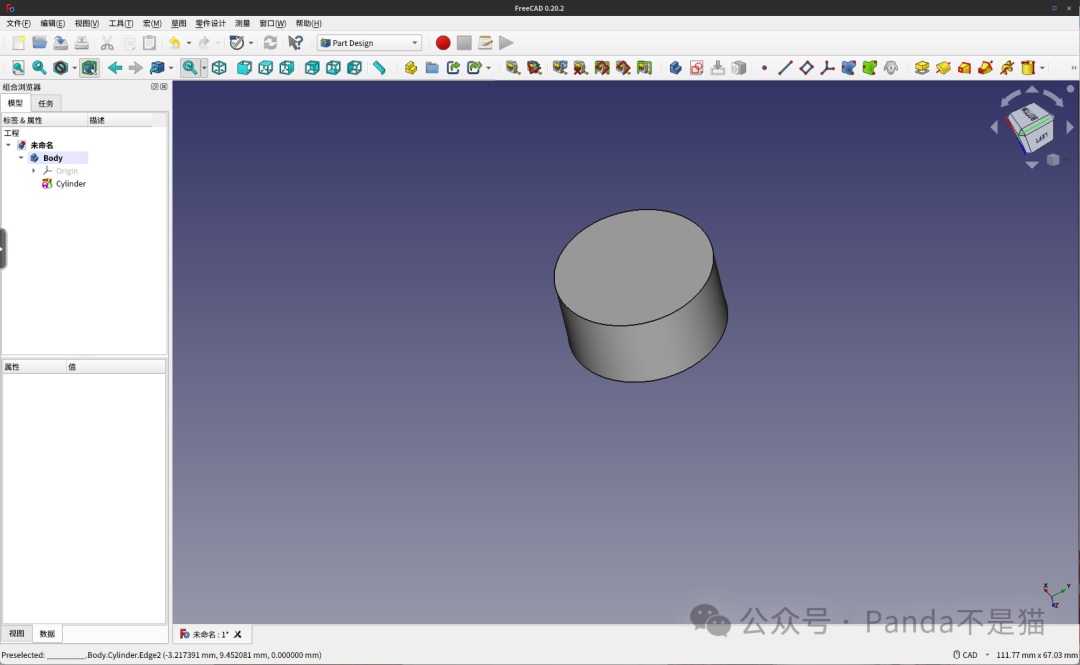Expand the Origin tree node
The height and width of the screenshot is (665, 1080).
coord(34,171)
